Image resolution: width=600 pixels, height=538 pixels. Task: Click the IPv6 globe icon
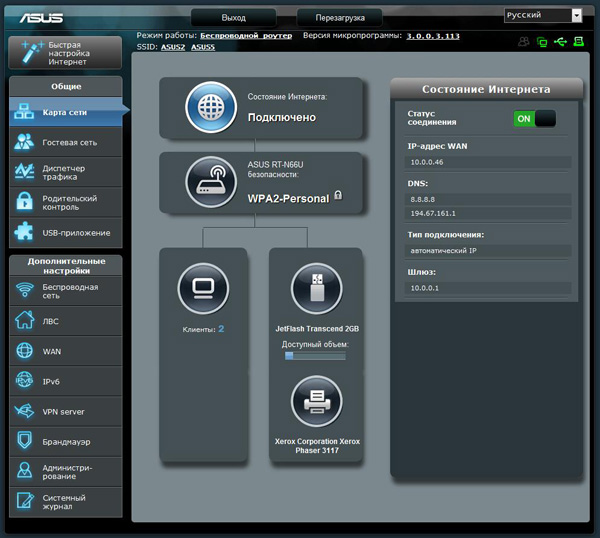24,380
